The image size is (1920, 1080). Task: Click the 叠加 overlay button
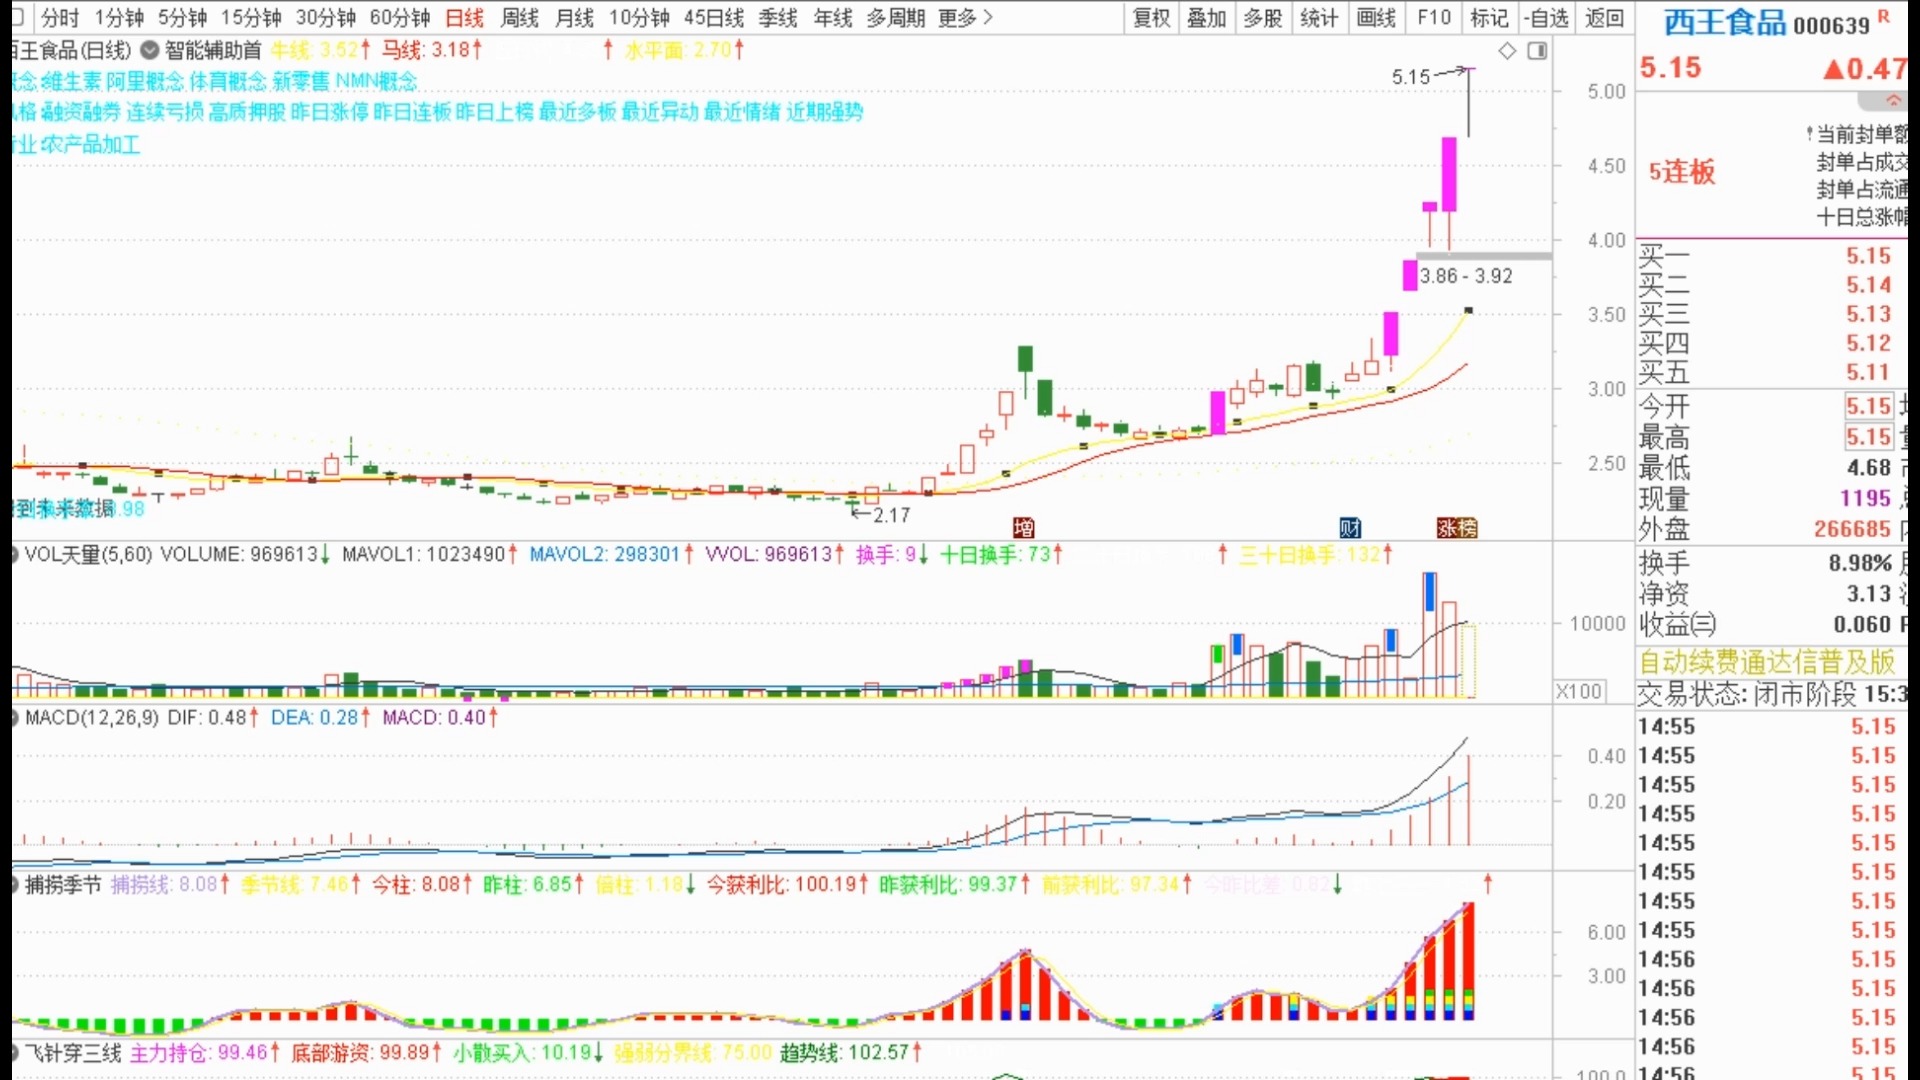[x=1207, y=18]
